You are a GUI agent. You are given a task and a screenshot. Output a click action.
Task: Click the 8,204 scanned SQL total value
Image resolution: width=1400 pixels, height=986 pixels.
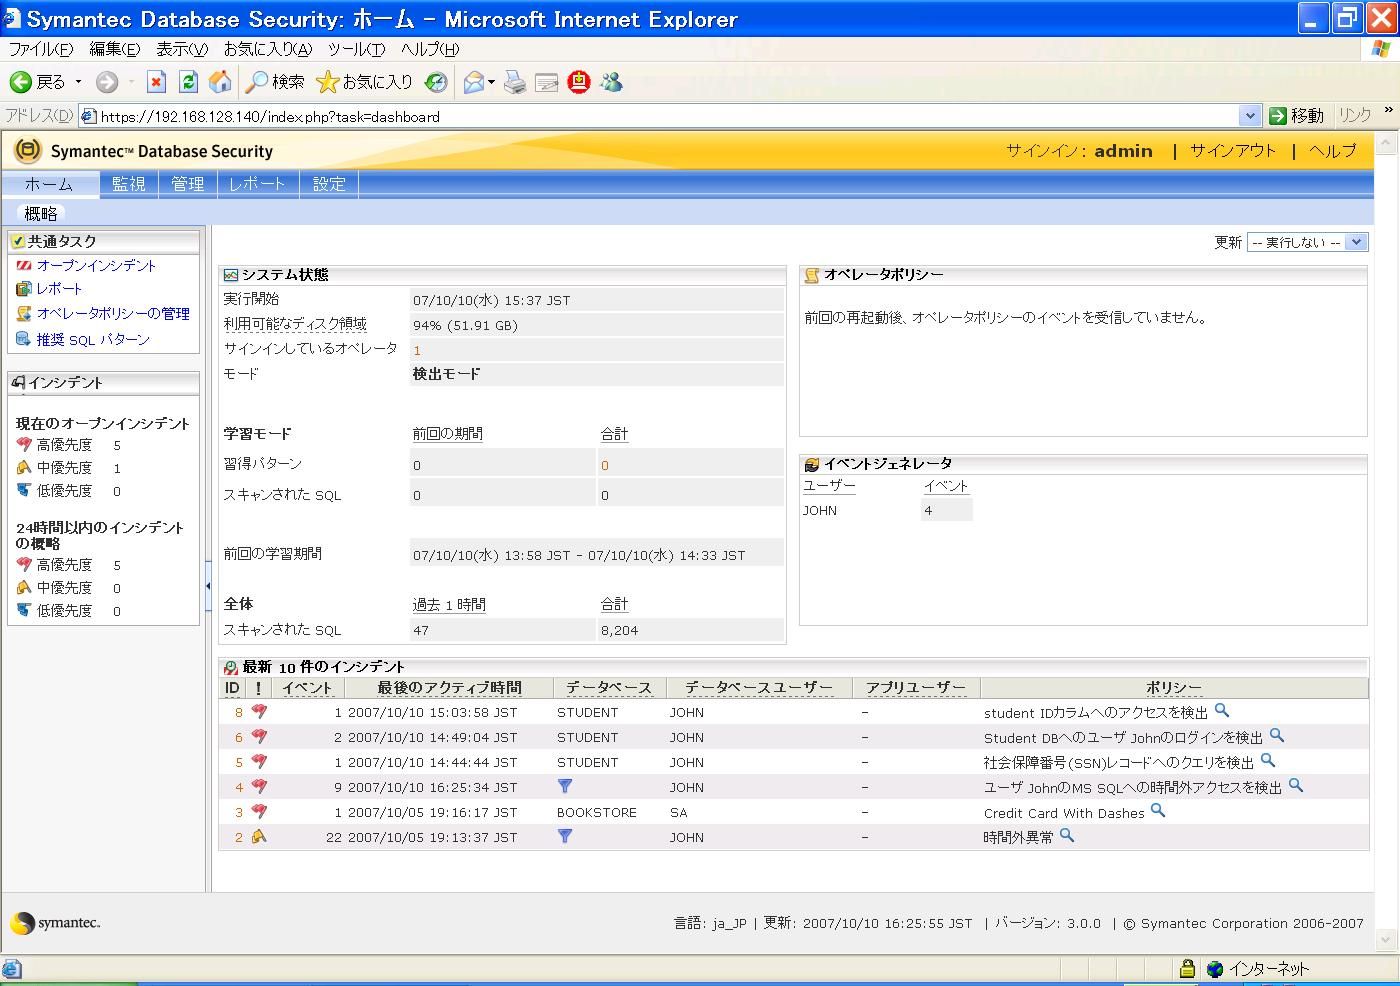click(619, 630)
